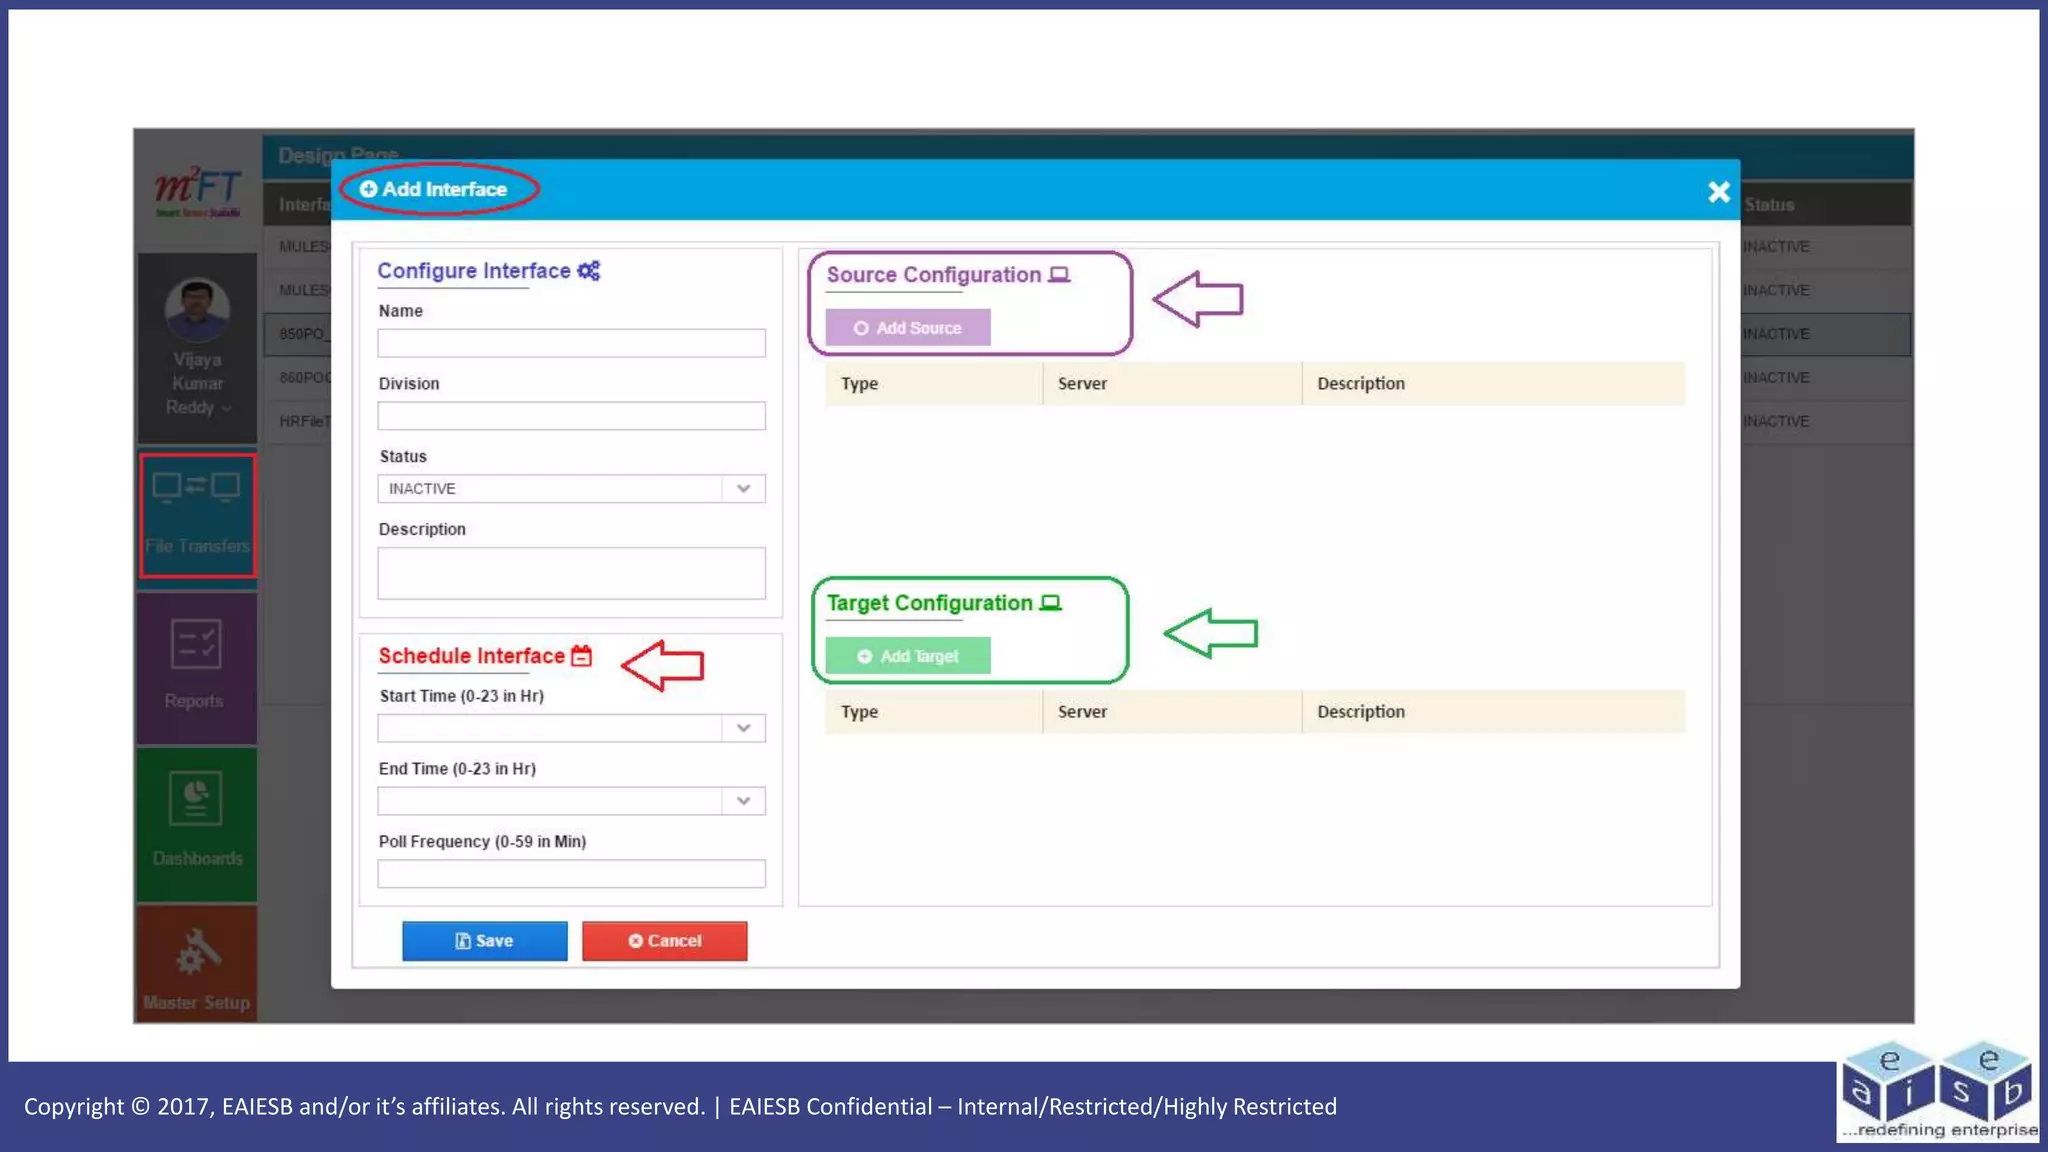Click the Target Configuration laptop icon

(1051, 603)
